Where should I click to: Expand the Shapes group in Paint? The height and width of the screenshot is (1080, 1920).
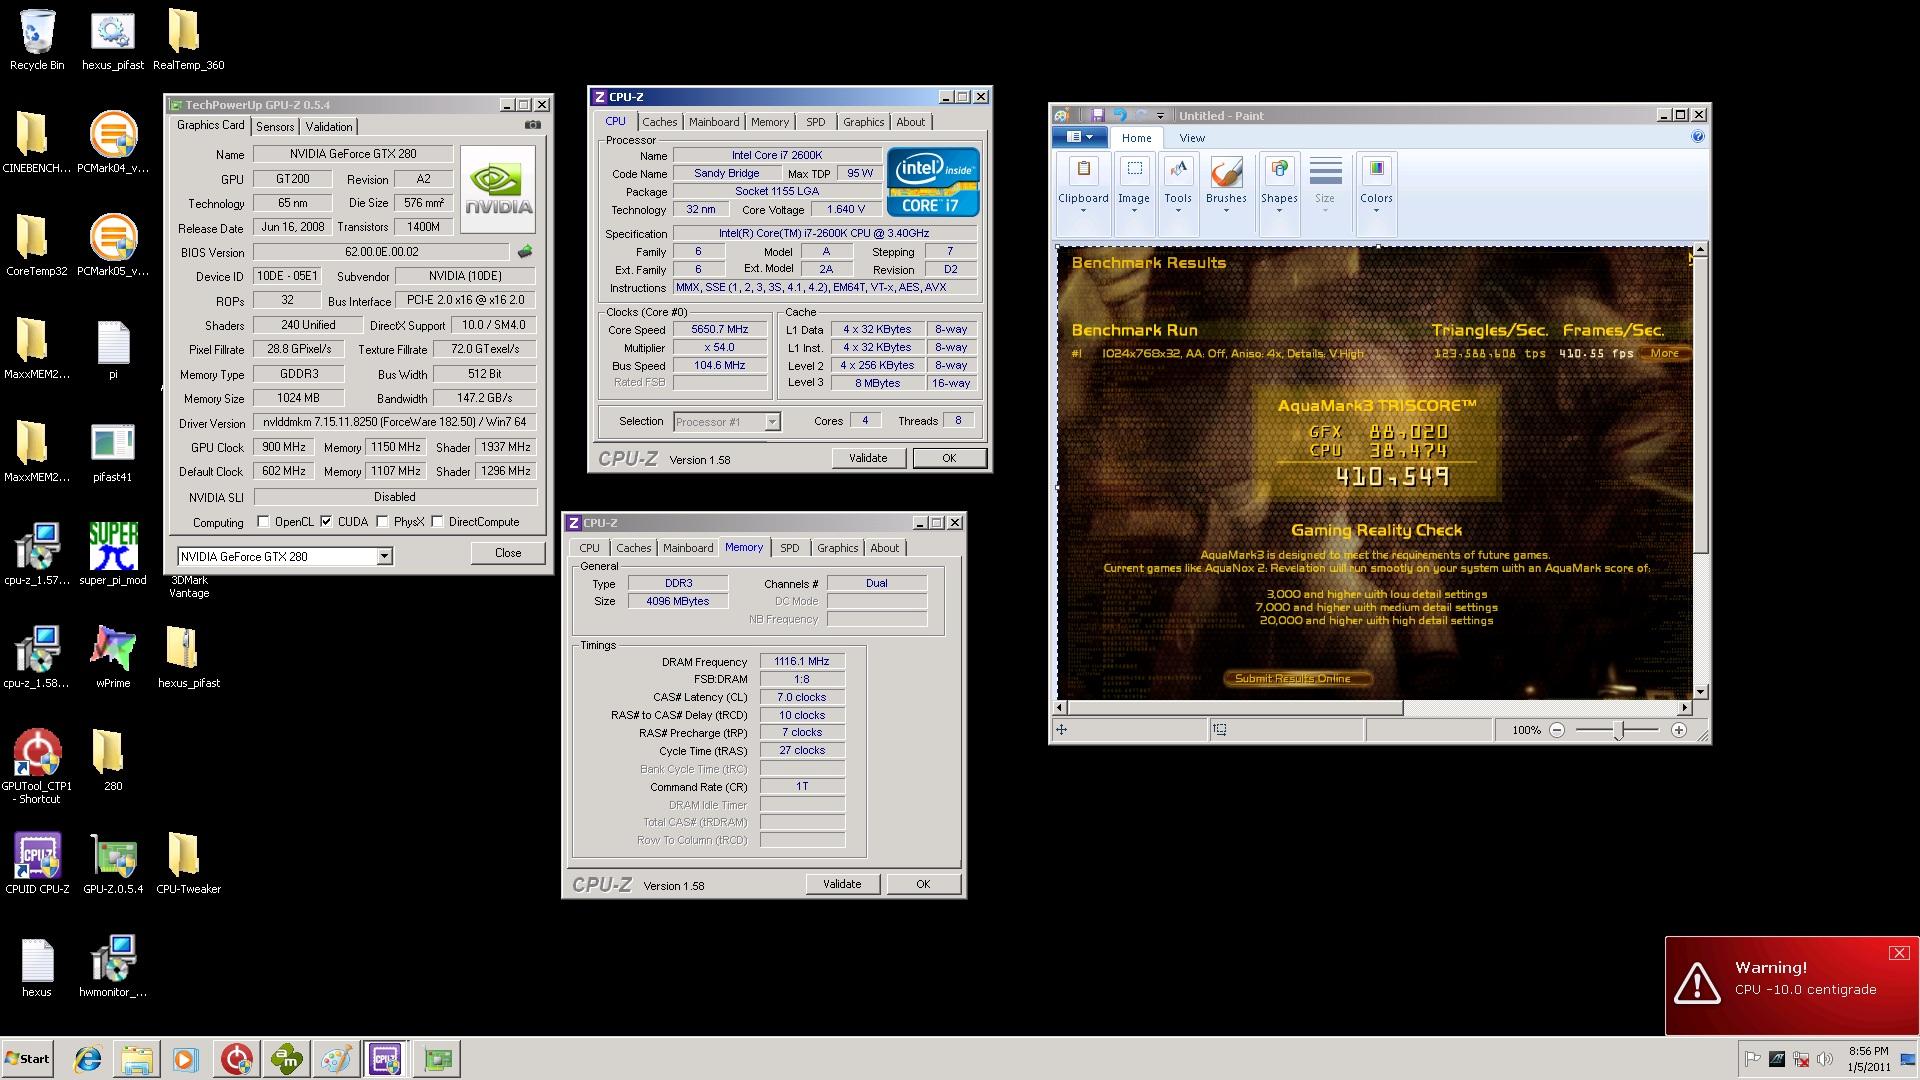[x=1279, y=197]
